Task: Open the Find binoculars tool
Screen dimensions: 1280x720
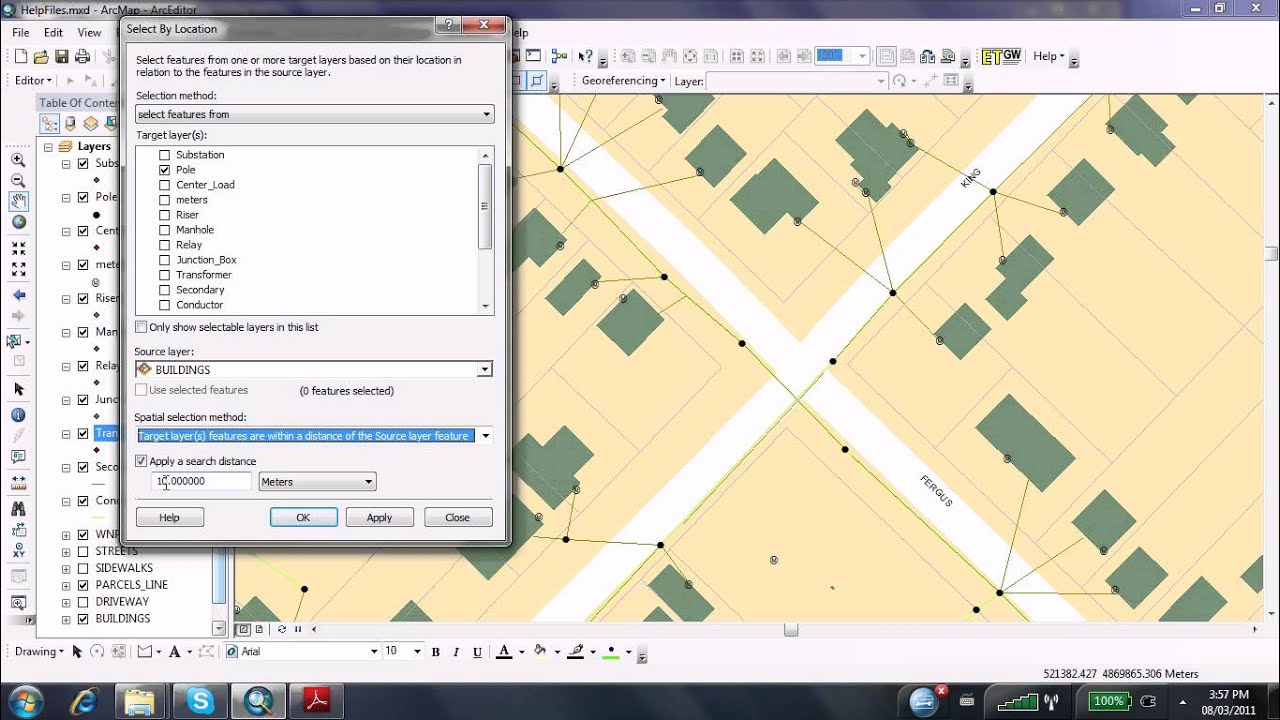Action: tap(18, 508)
